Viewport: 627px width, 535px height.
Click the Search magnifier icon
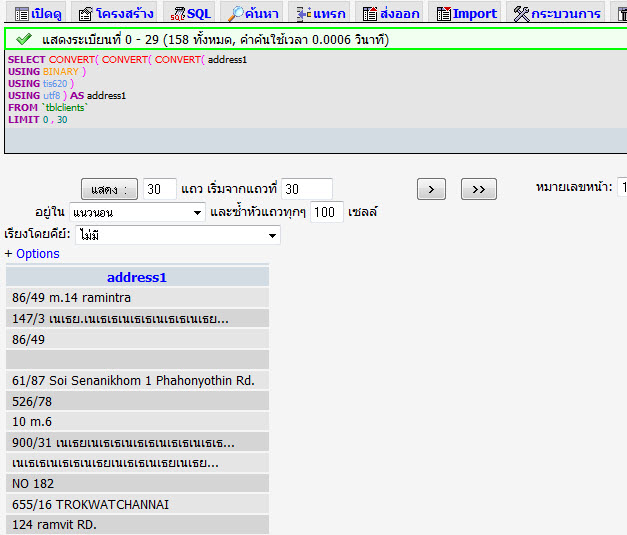coord(236,14)
